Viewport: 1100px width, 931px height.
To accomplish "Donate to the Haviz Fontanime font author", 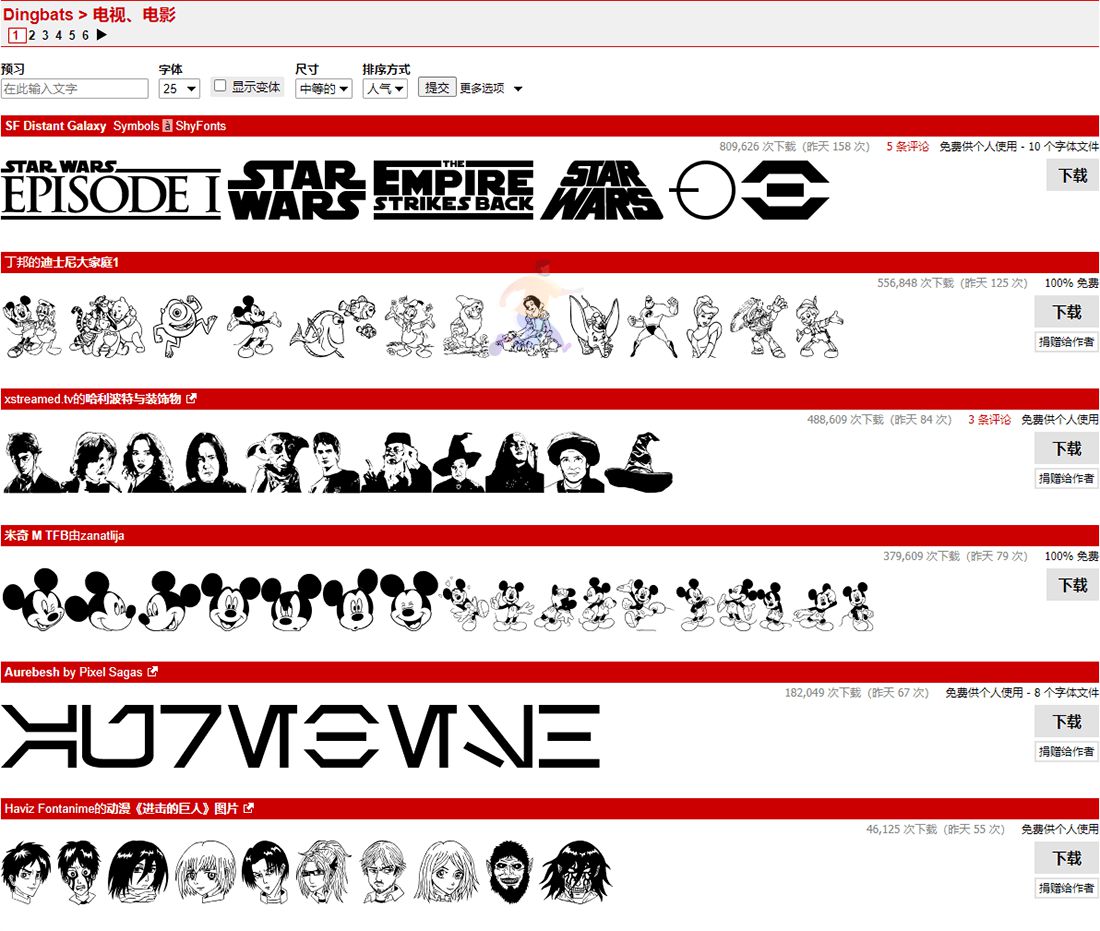I will pyautogui.click(x=1066, y=888).
